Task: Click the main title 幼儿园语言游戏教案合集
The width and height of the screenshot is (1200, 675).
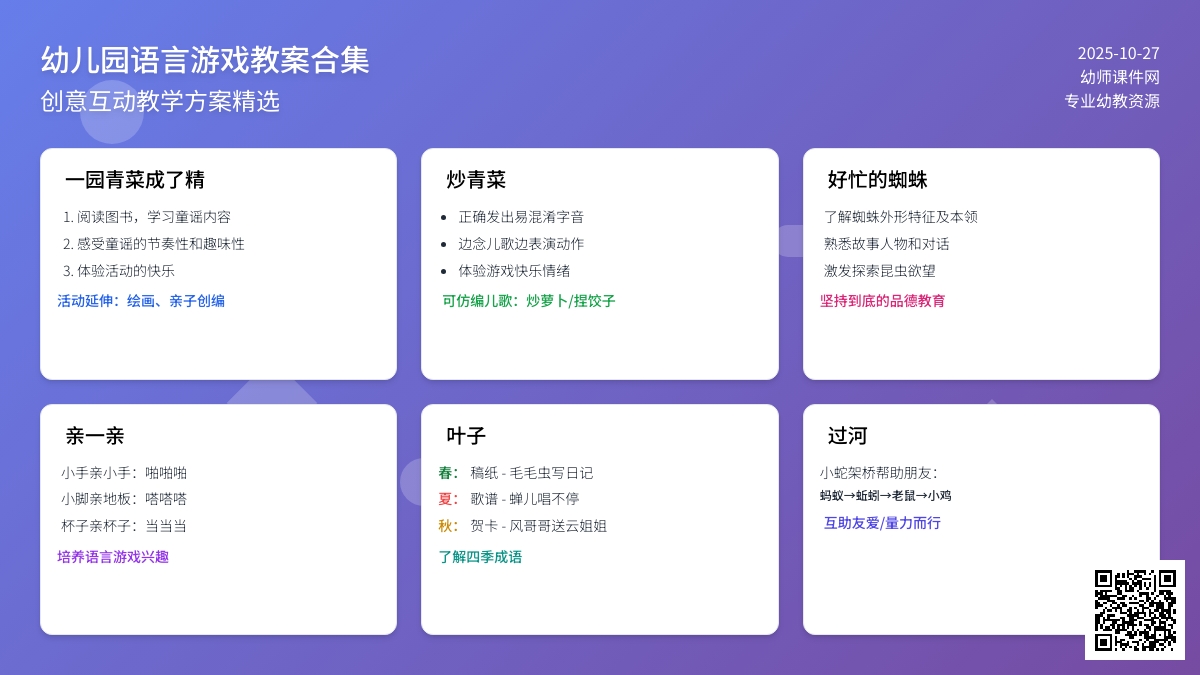Action: pos(204,60)
